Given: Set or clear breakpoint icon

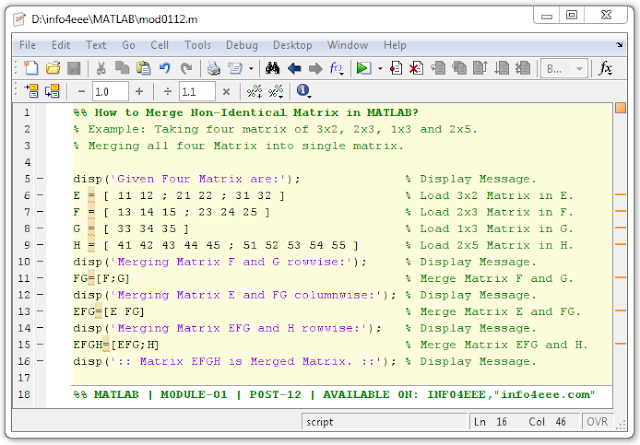Looking at the screenshot, I should [396, 68].
